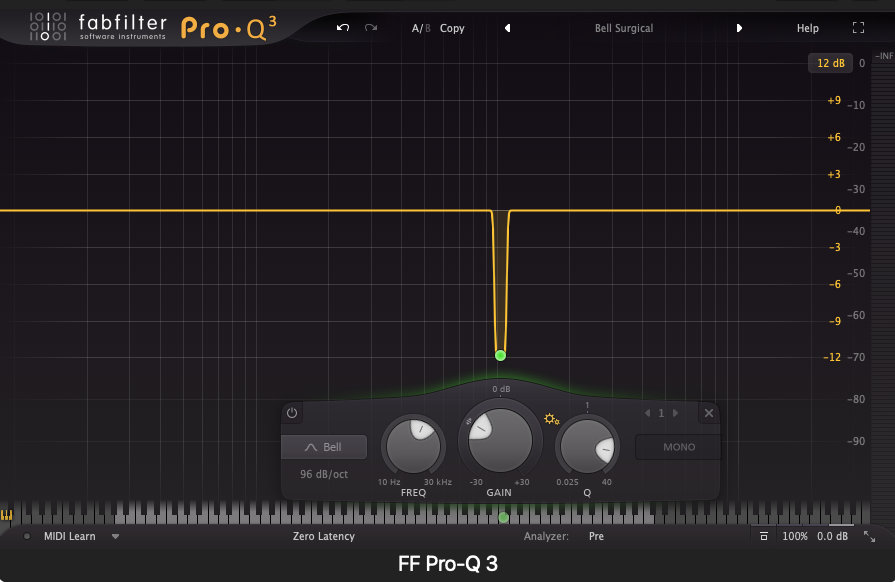The width and height of the screenshot is (895, 582).
Task: Click the undo arrow icon
Action: point(342,27)
